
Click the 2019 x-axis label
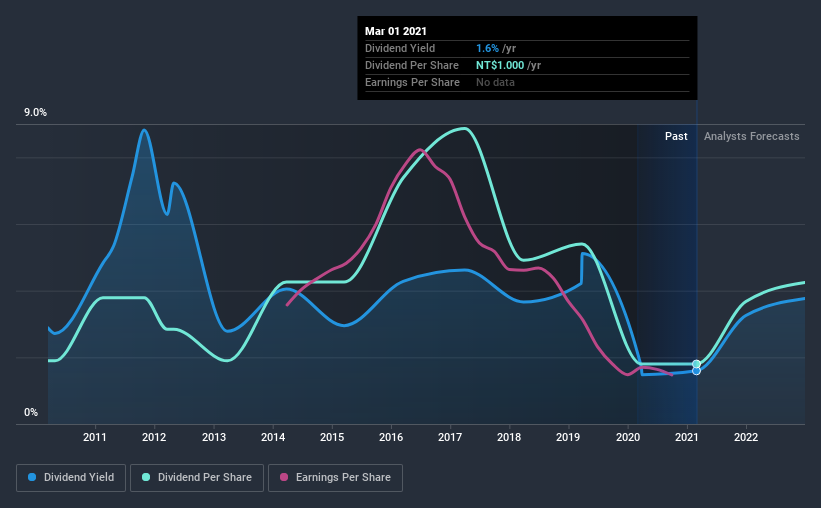coord(568,437)
